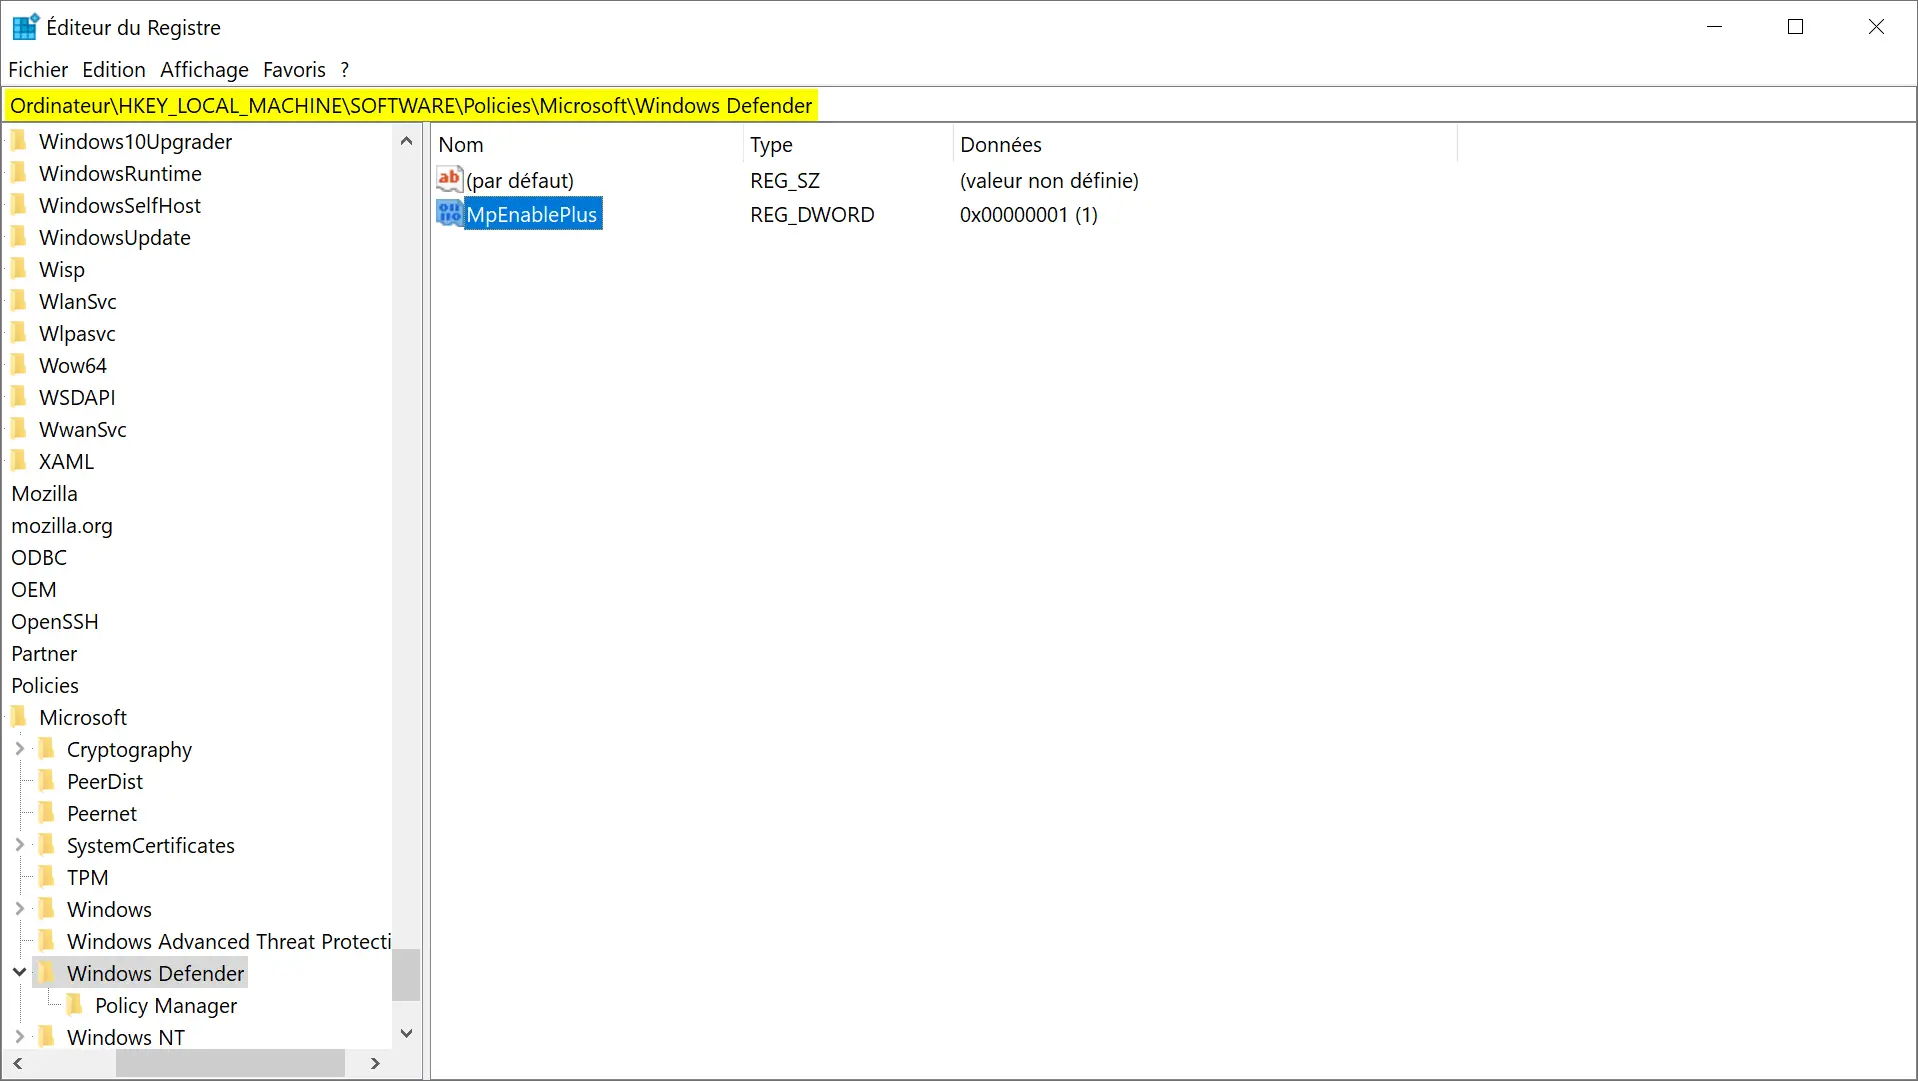Select the WindowsRuntime key
Image resolution: width=1918 pixels, height=1081 pixels.
[x=119, y=173]
